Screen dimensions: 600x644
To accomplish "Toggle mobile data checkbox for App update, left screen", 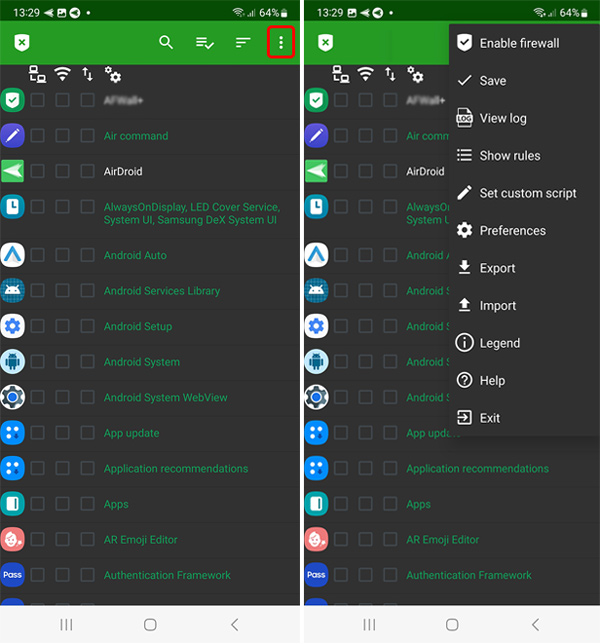I will click(x=87, y=432).
